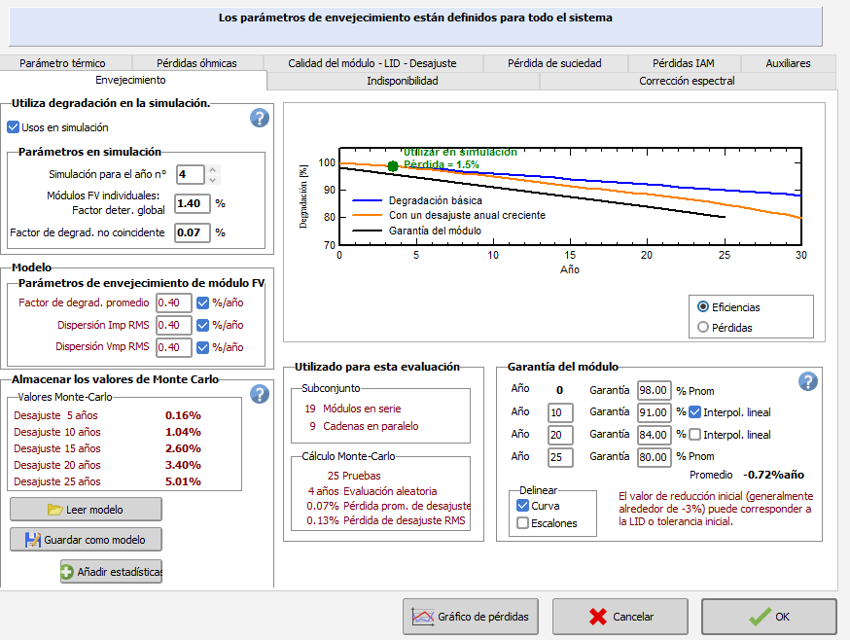The height and width of the screenshot is (640, 850).
Task: Select Pérdidas radio button
Action: [703, 327]
